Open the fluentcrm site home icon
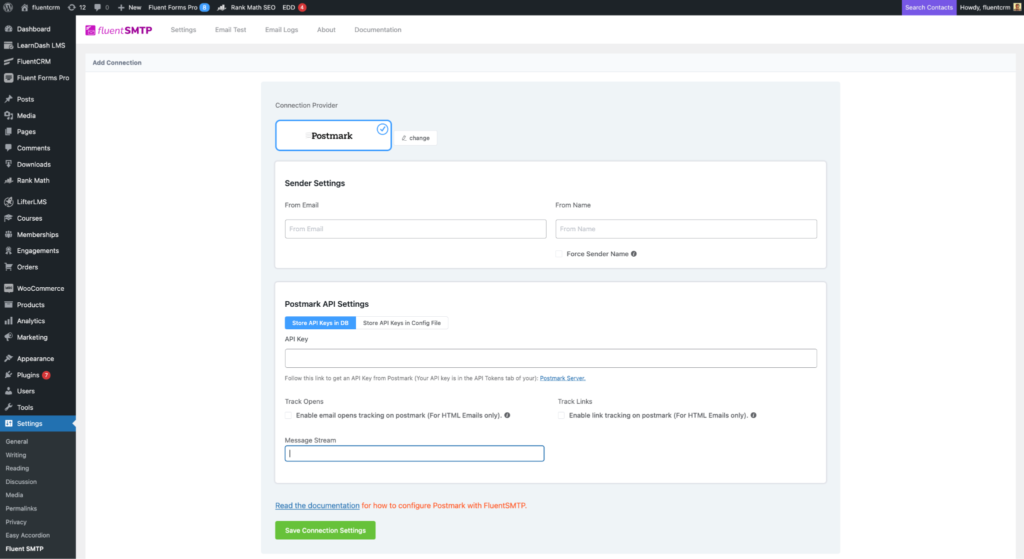 click(x=25, y=7)
